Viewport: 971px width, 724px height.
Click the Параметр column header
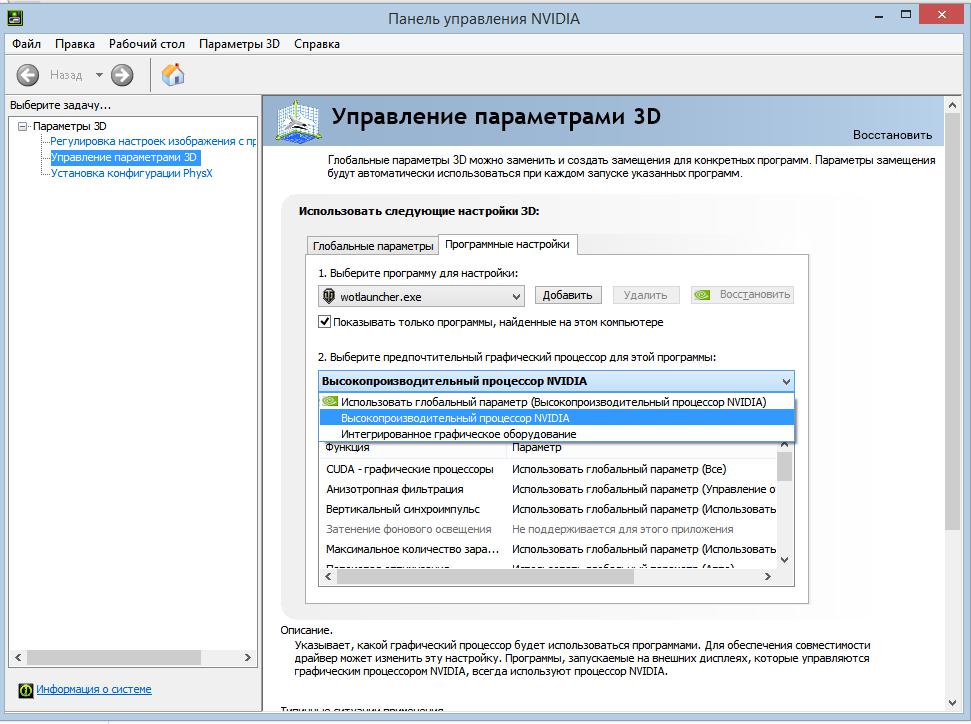click(x=536, y=448)
